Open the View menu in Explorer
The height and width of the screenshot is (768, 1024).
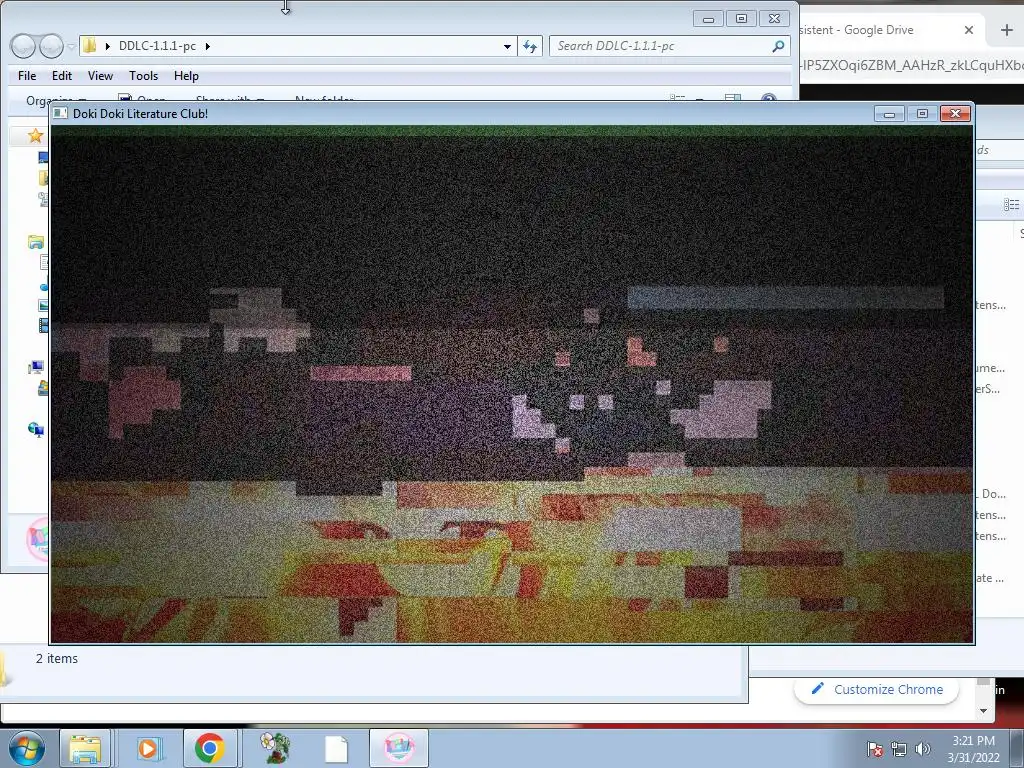pyautogui.click(x=101, y=76)
